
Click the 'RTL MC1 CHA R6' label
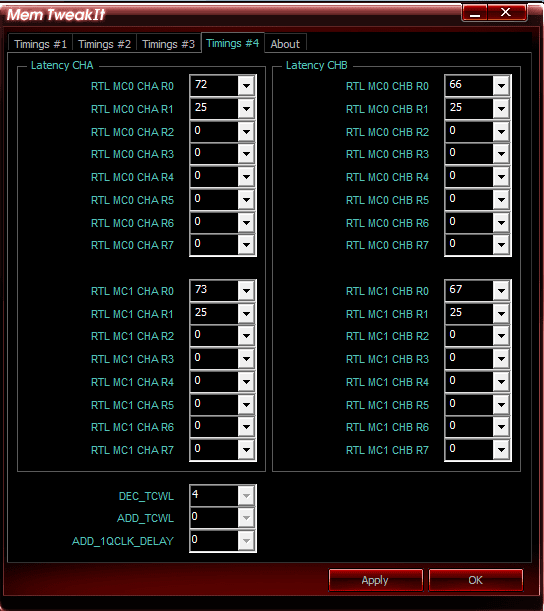click(x=132, y=427)
